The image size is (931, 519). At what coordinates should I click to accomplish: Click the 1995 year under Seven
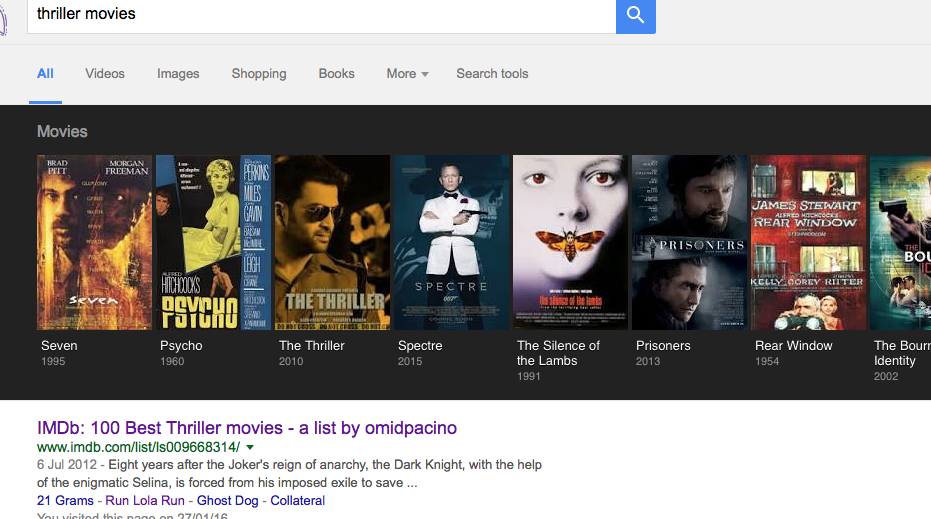53,361
